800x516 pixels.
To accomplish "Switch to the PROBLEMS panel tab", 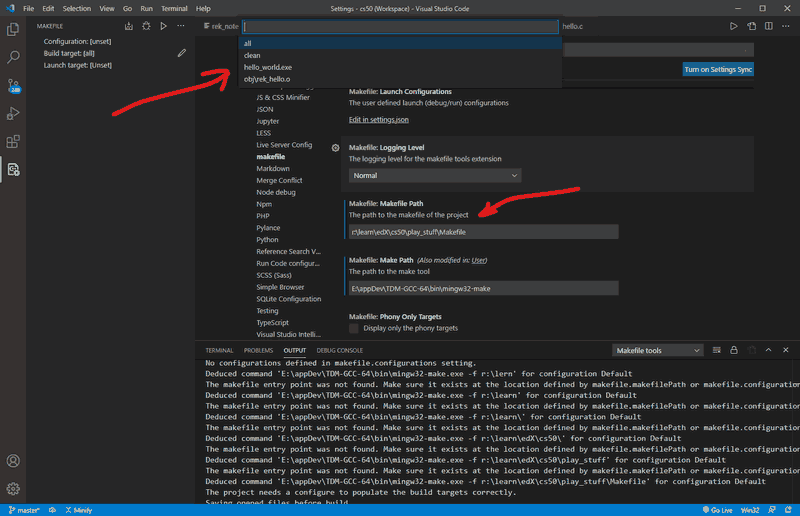I will (258, 350).
